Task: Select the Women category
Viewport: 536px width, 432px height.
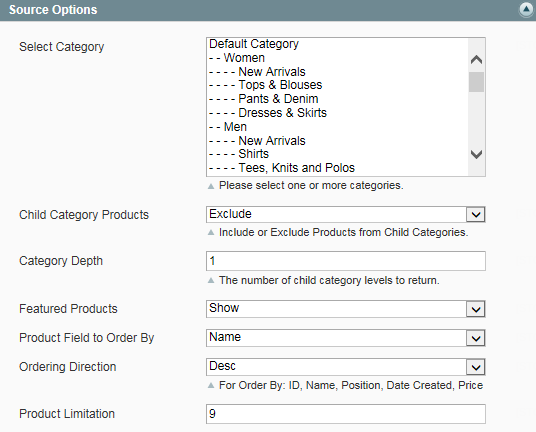Action: tap(337, 58)
